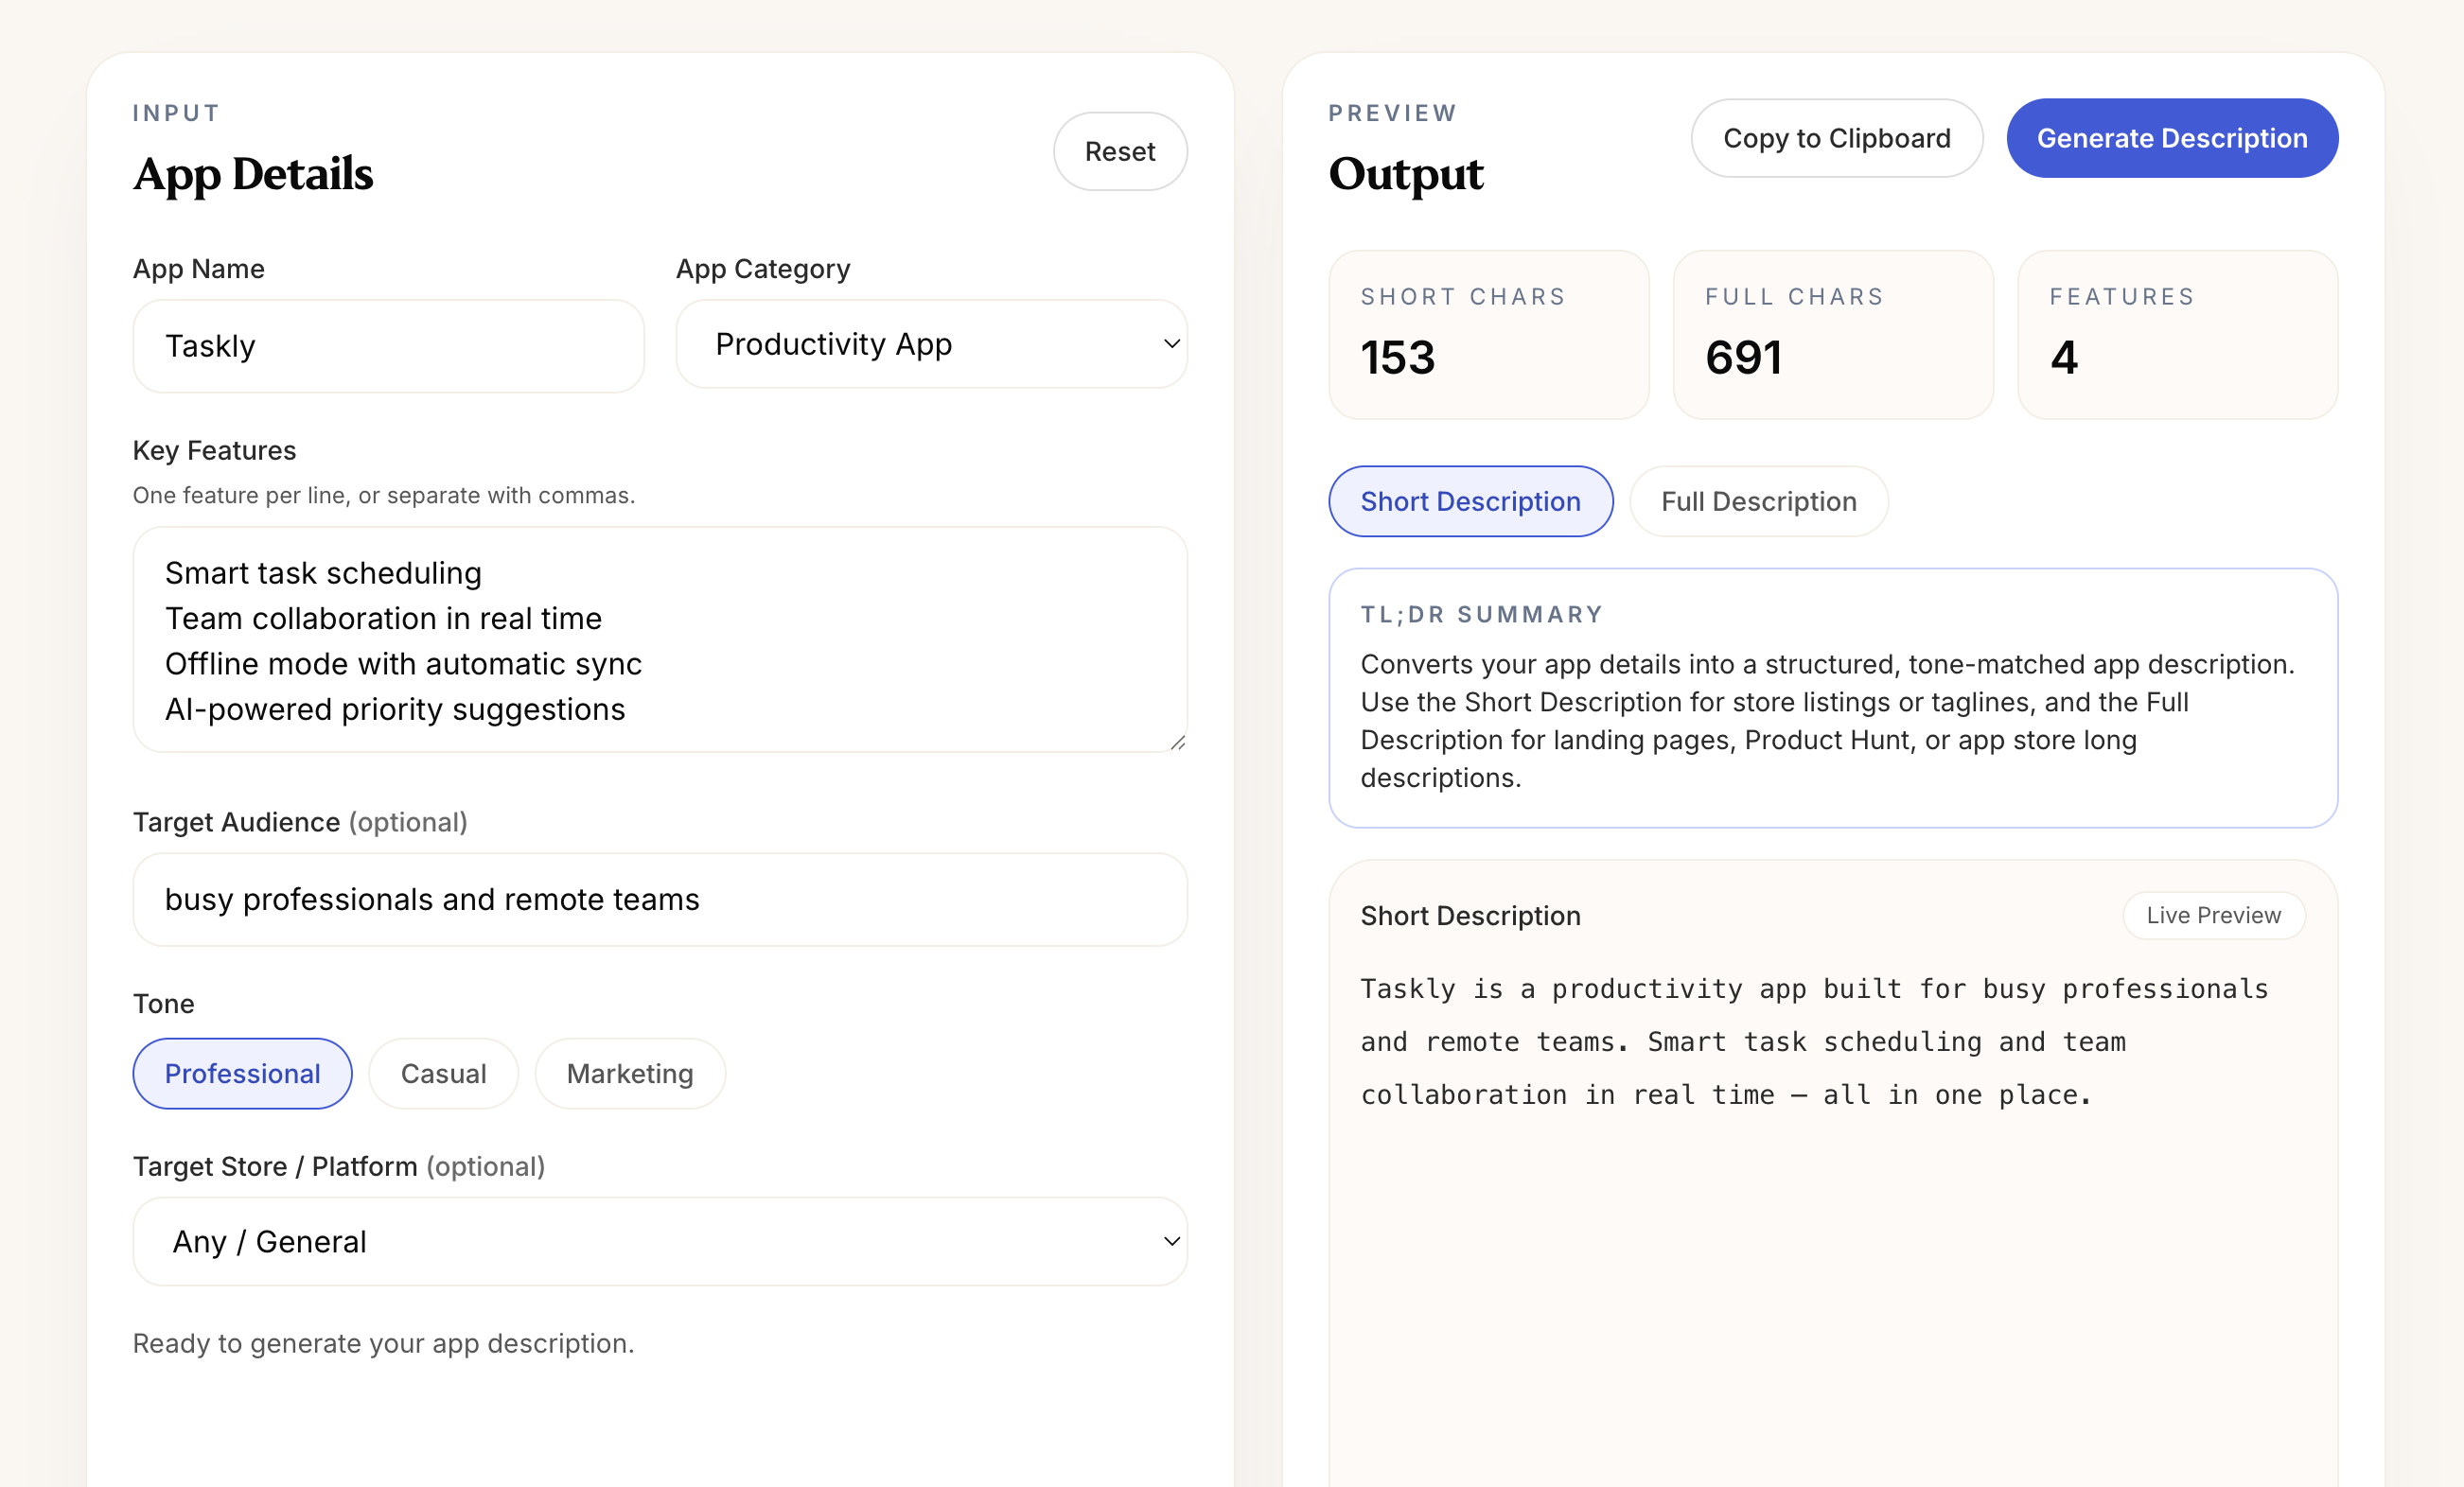Select the TL;DR Summary panel
Image resolution: width=2464 pixels, height=1487 pixels.
(x=1832, y=697)
